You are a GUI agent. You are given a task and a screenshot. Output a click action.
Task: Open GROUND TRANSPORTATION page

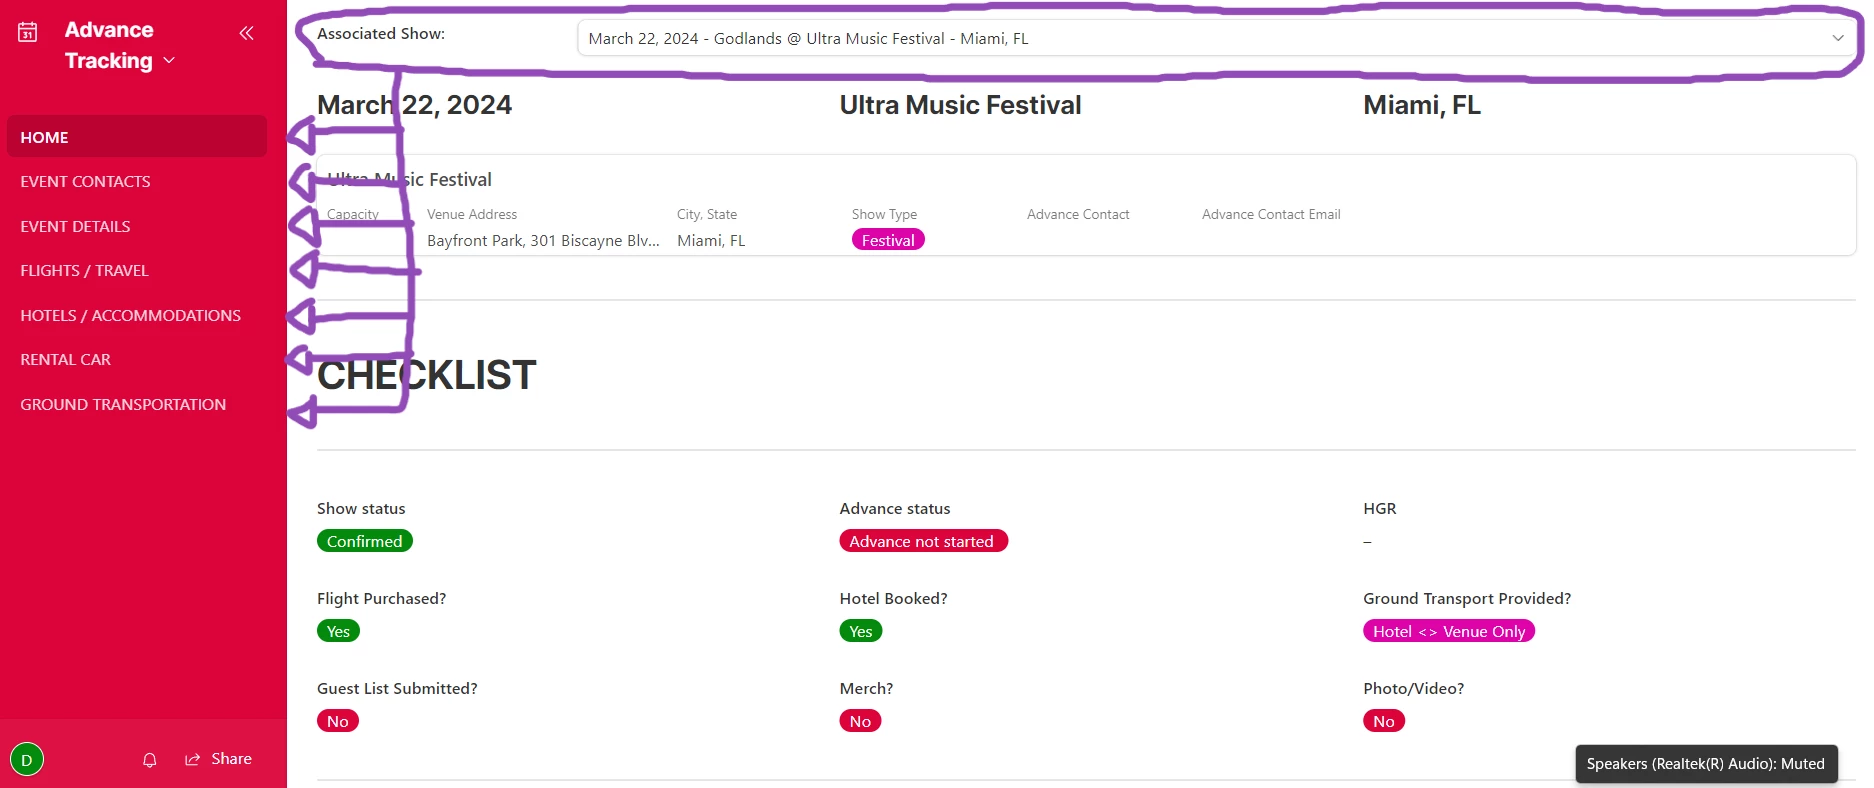[137, 404]
